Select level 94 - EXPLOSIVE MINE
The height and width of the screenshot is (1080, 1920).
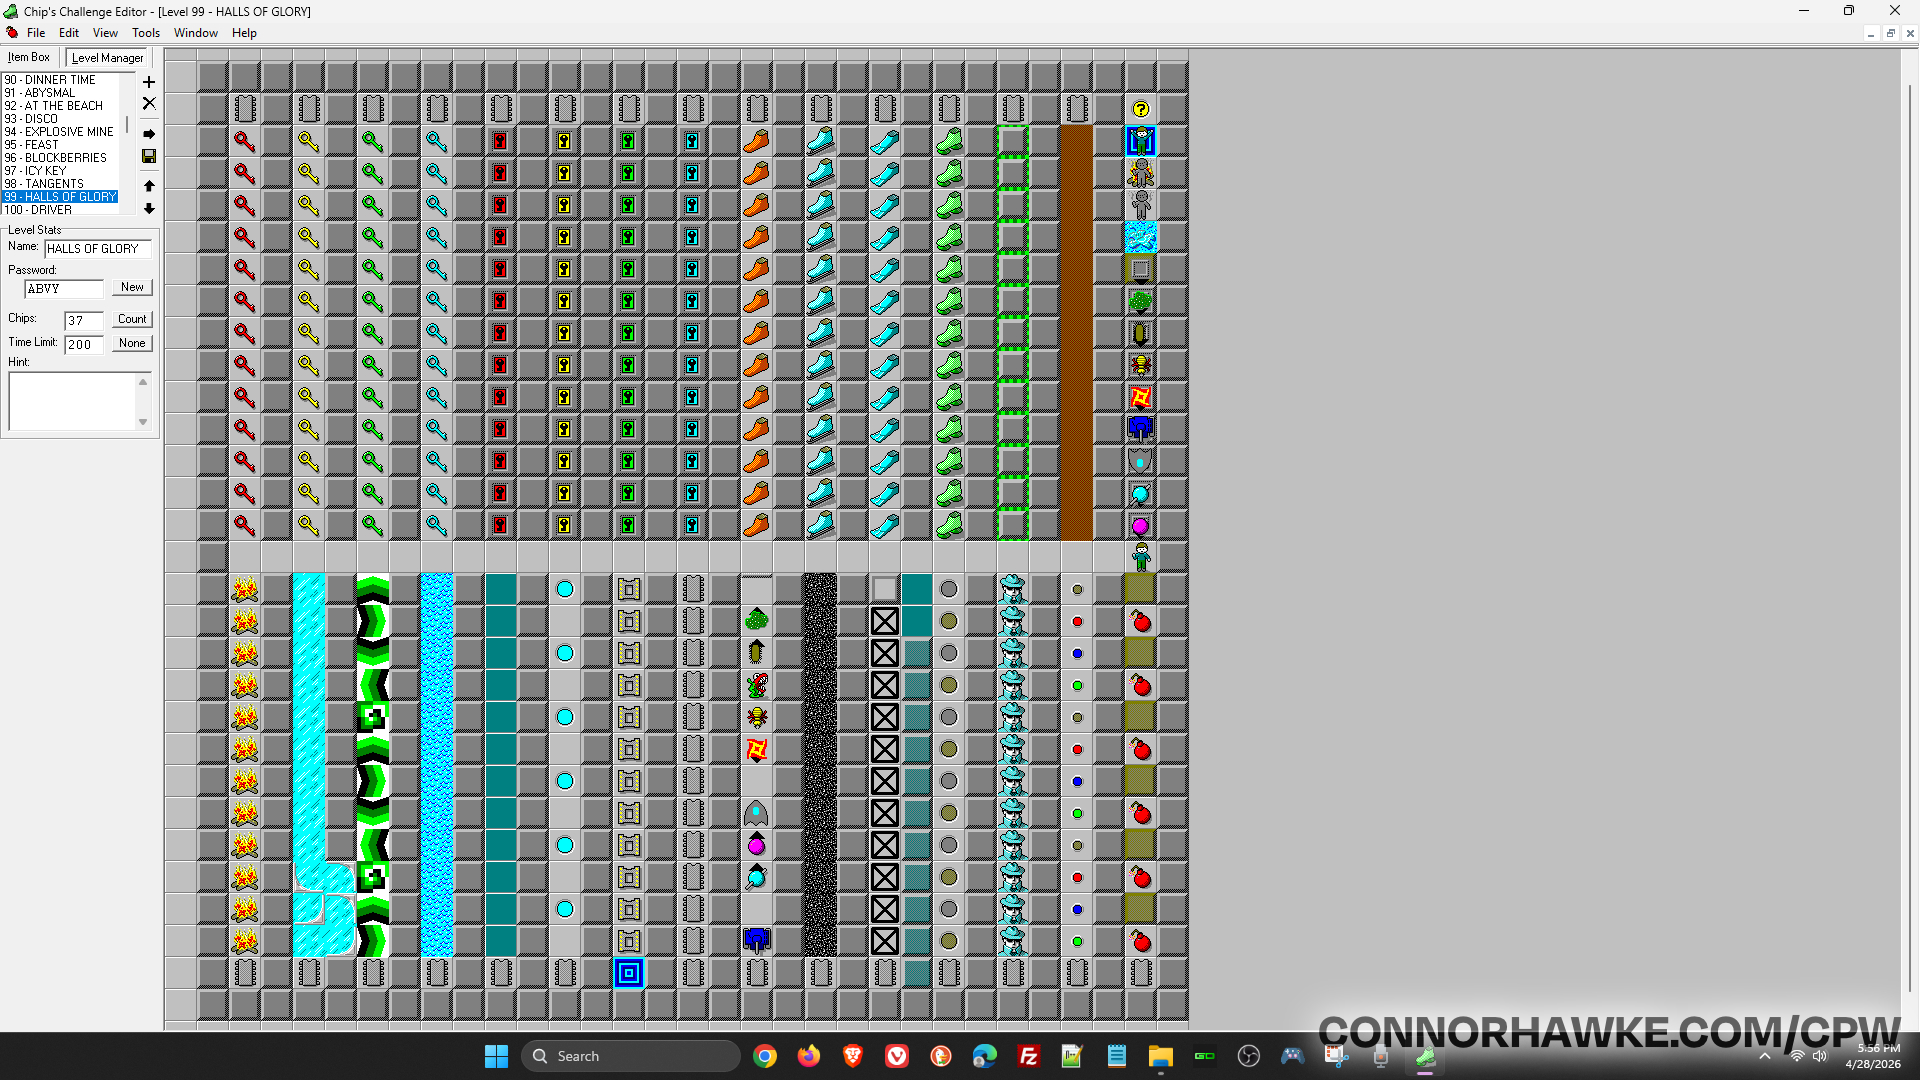tap(59, 132)
